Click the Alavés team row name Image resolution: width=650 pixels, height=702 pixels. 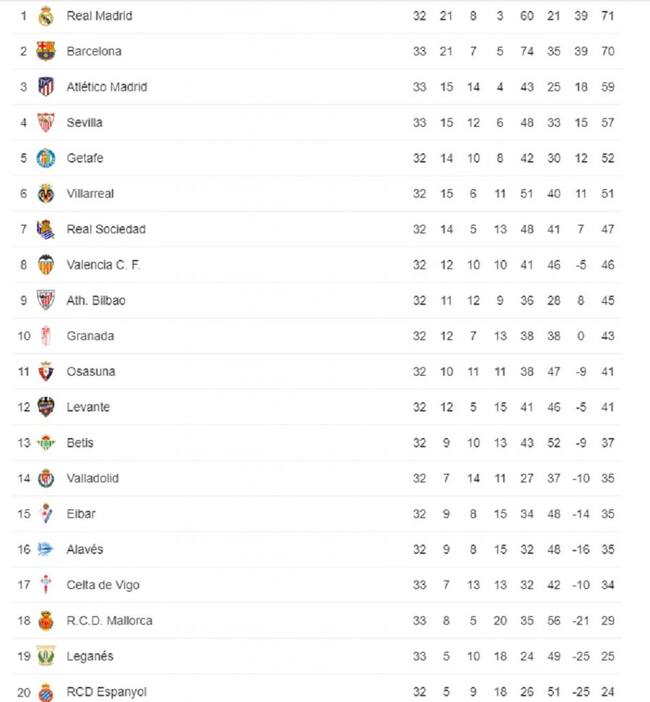[x=85, y=549]
